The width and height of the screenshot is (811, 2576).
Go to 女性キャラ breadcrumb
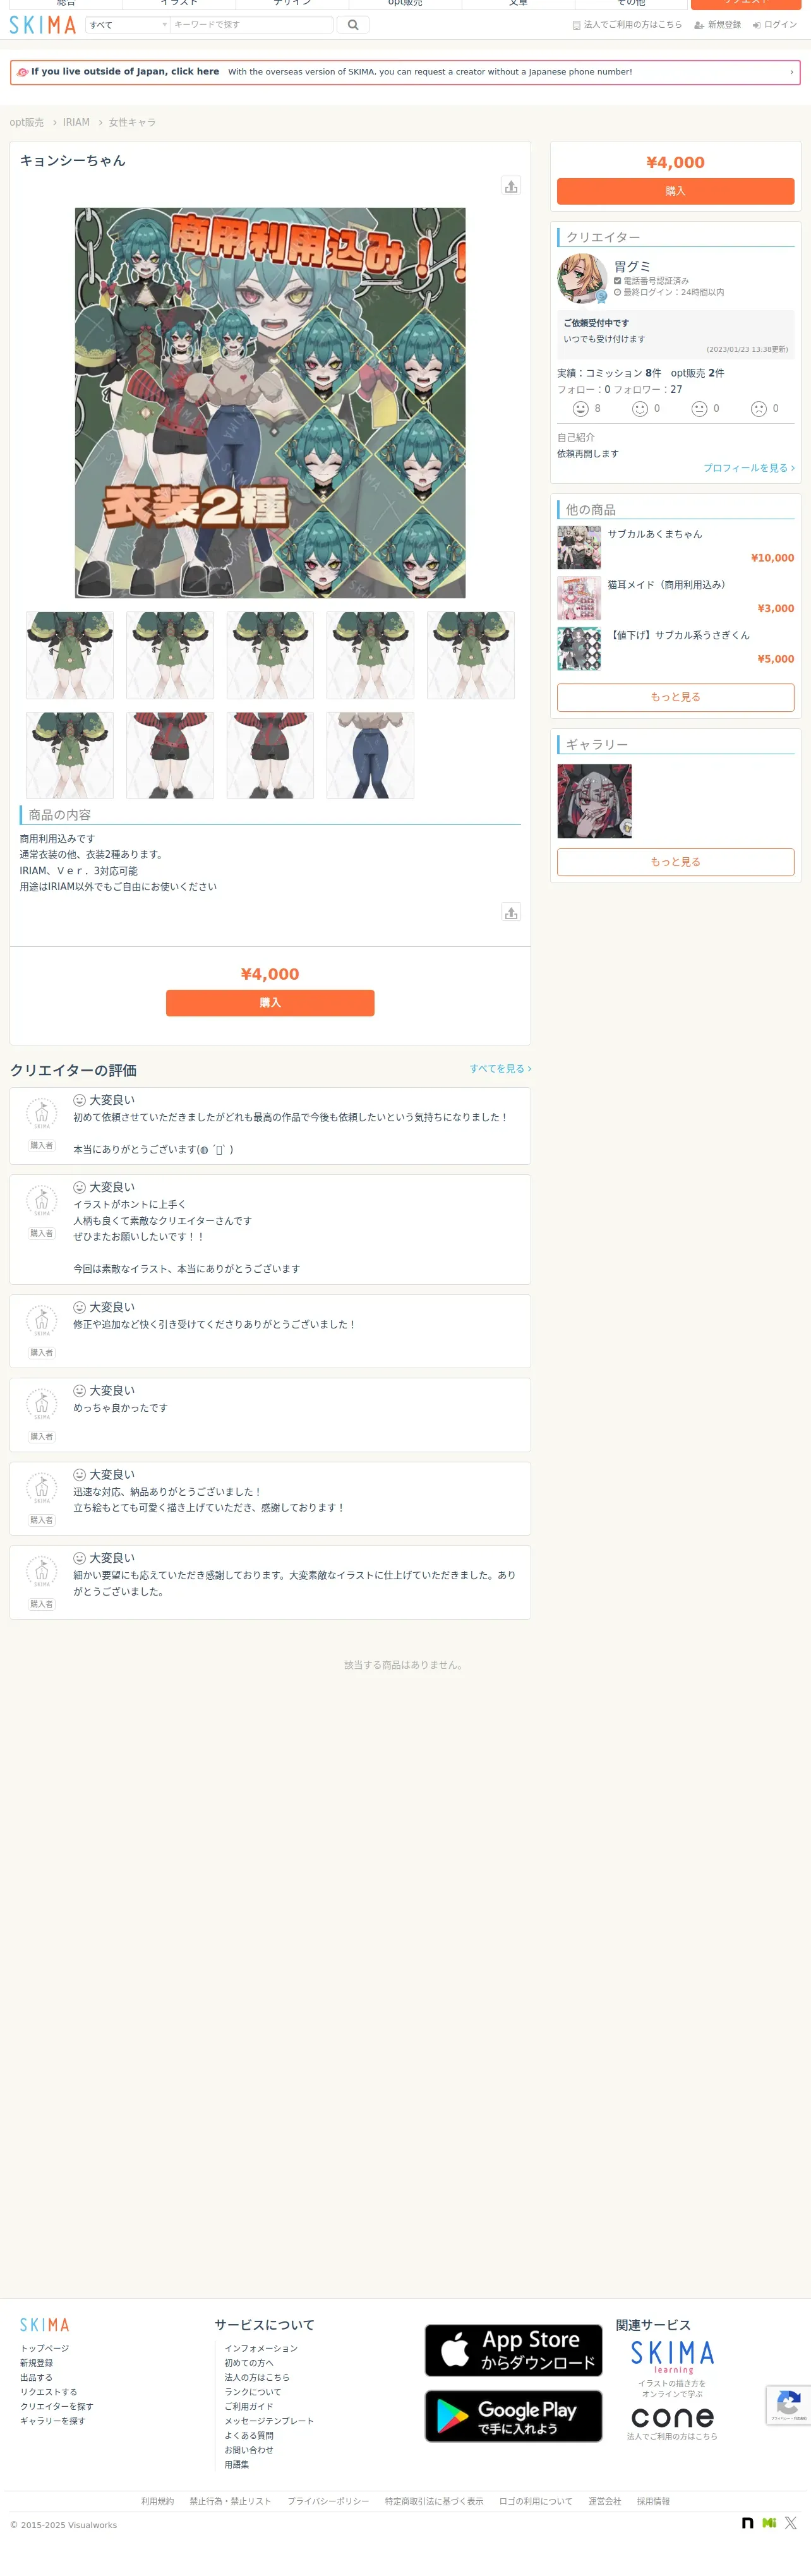click(x=132, y=122)
